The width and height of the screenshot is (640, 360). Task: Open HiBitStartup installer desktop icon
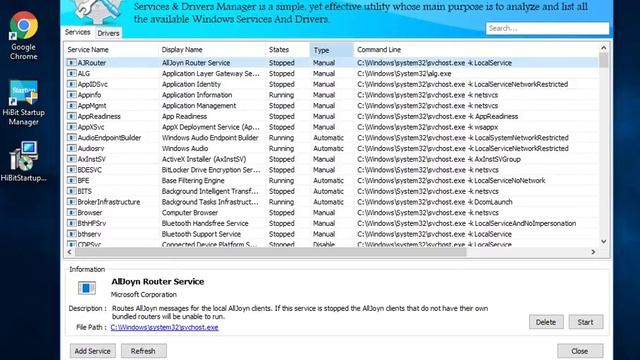coord(24,162)
